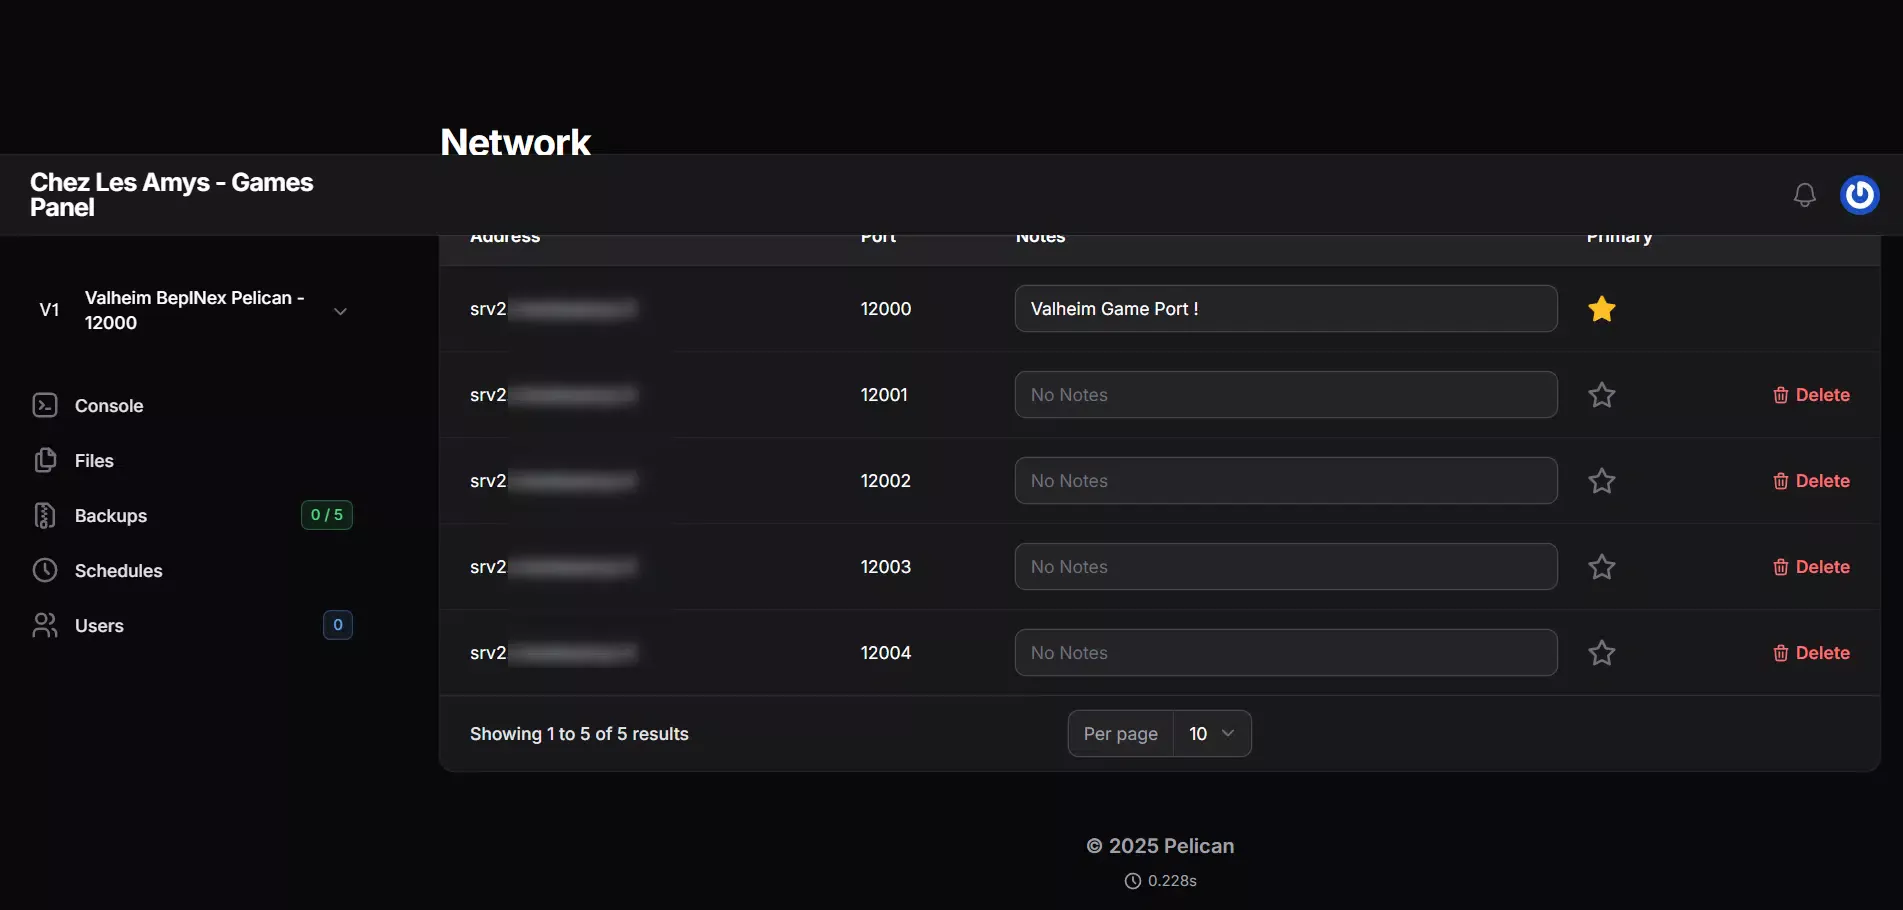The image size is (1903, 910).
Task: Click the Files icon in sidebar
Action: pyautogui.click(x=45, y=460)
